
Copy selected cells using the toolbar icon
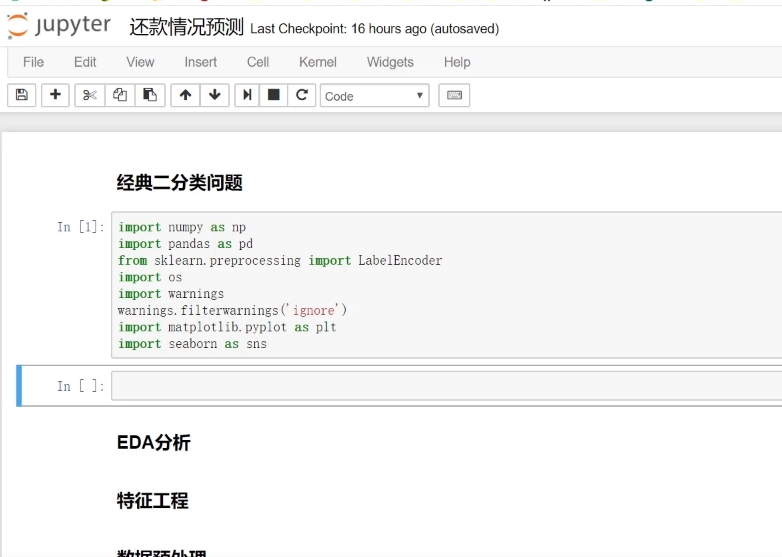(x=120, y=96)
